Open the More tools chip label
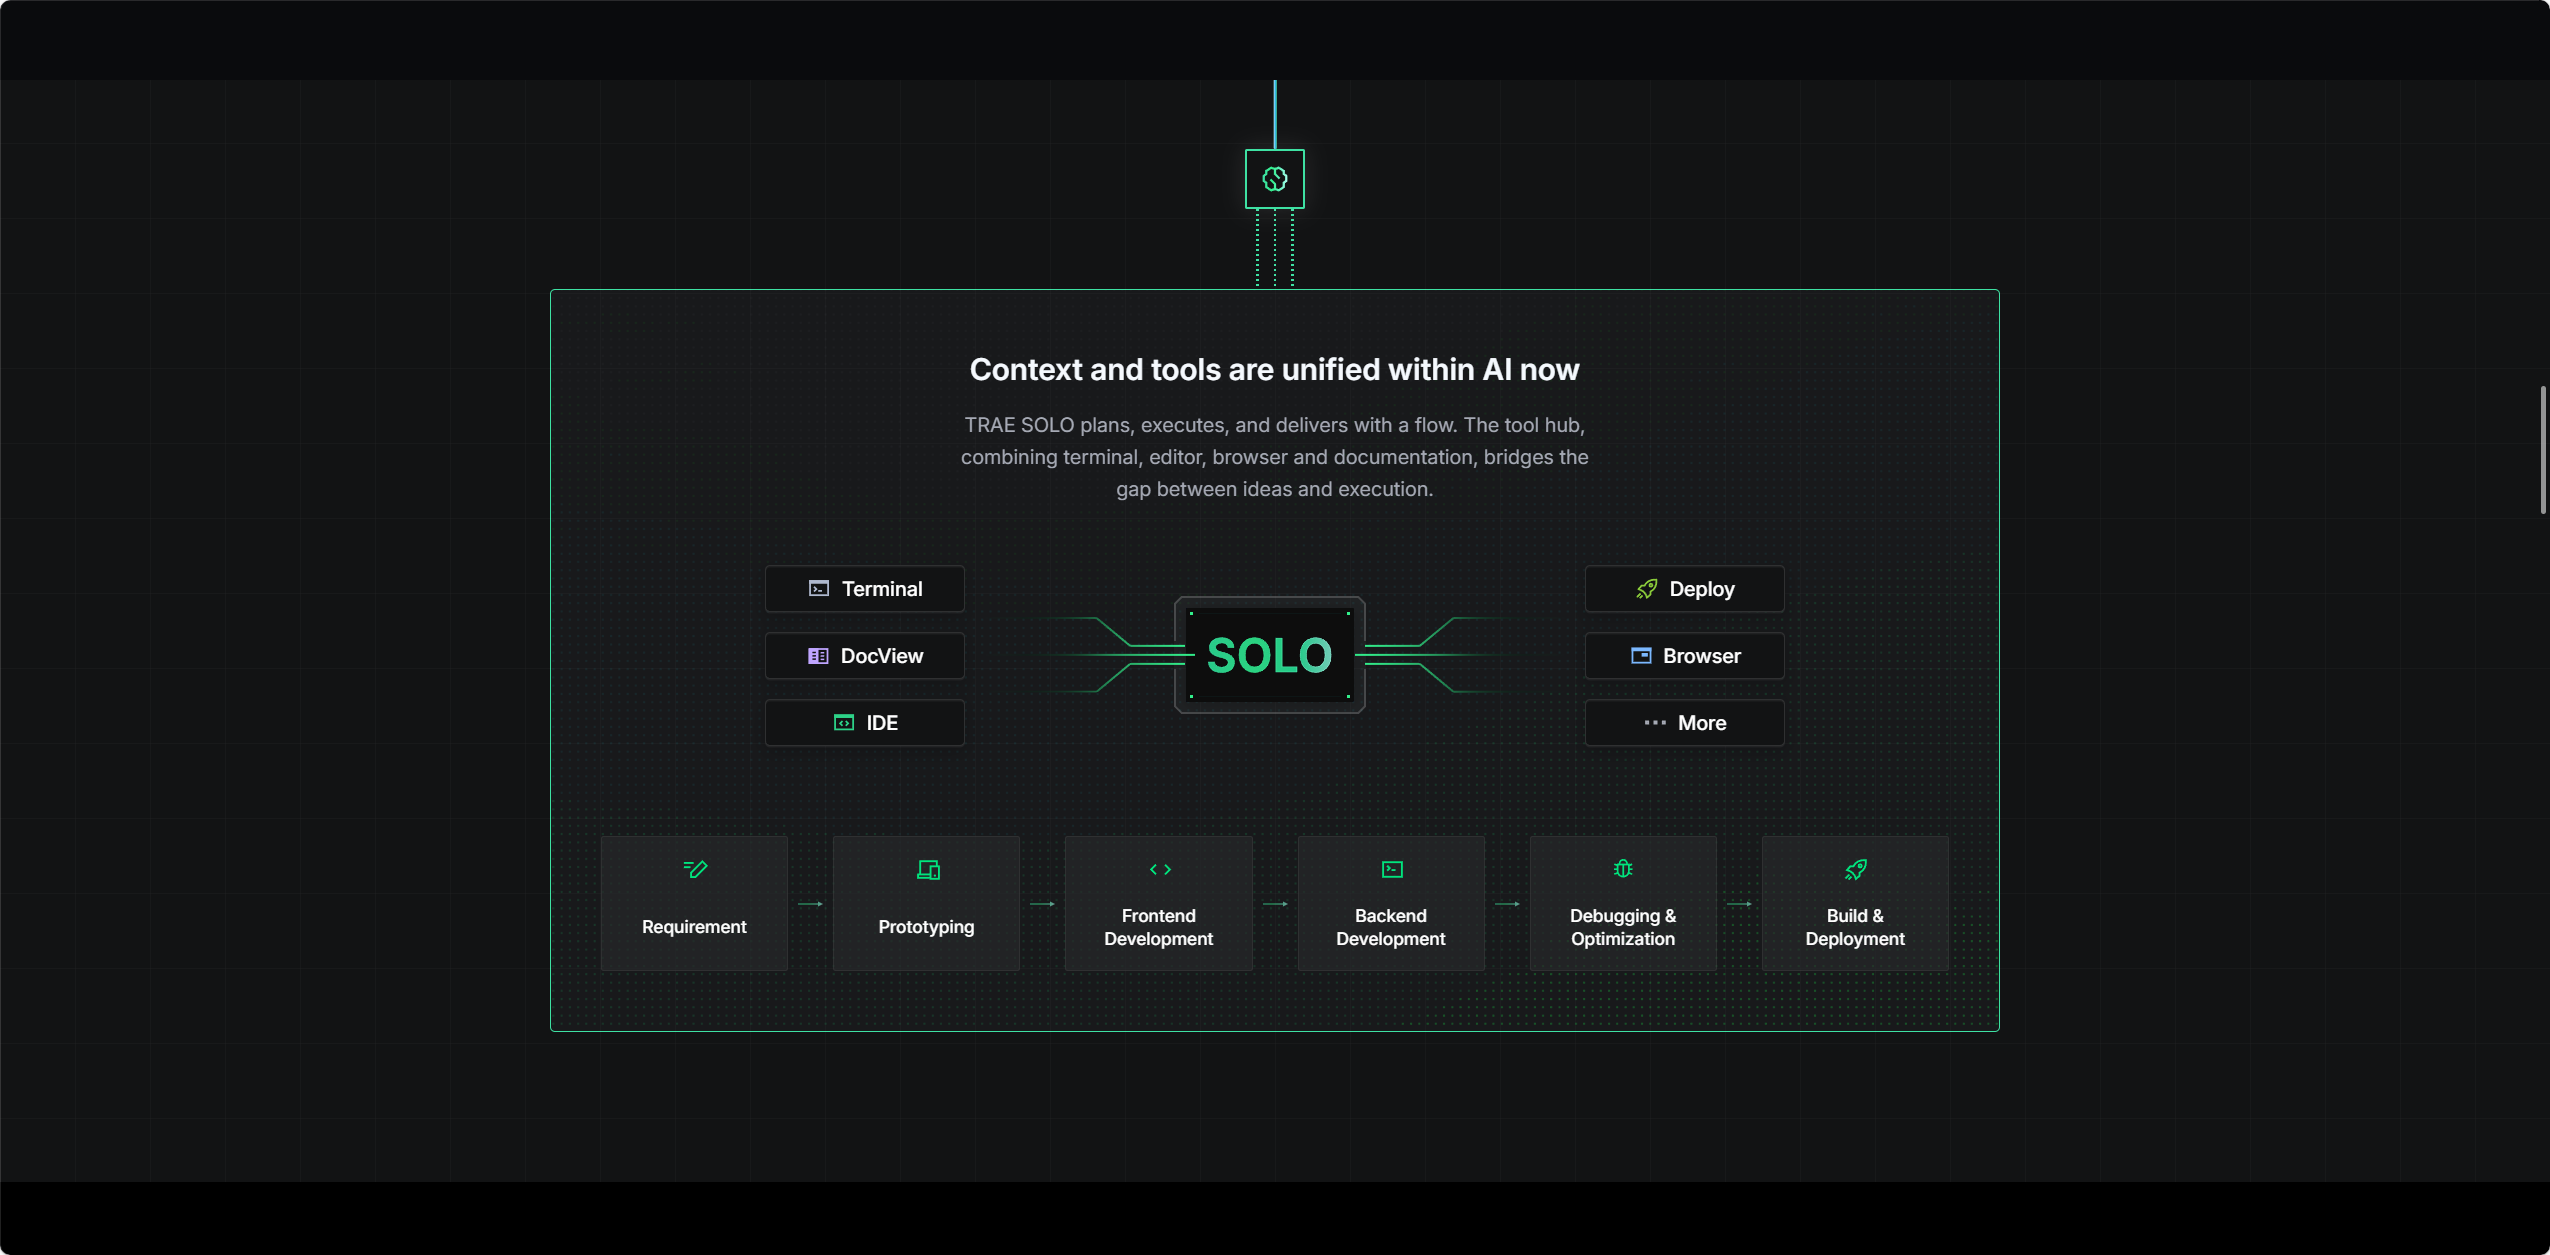2550x1255 pixels. pyautogui.click(x=1702, y=723)
